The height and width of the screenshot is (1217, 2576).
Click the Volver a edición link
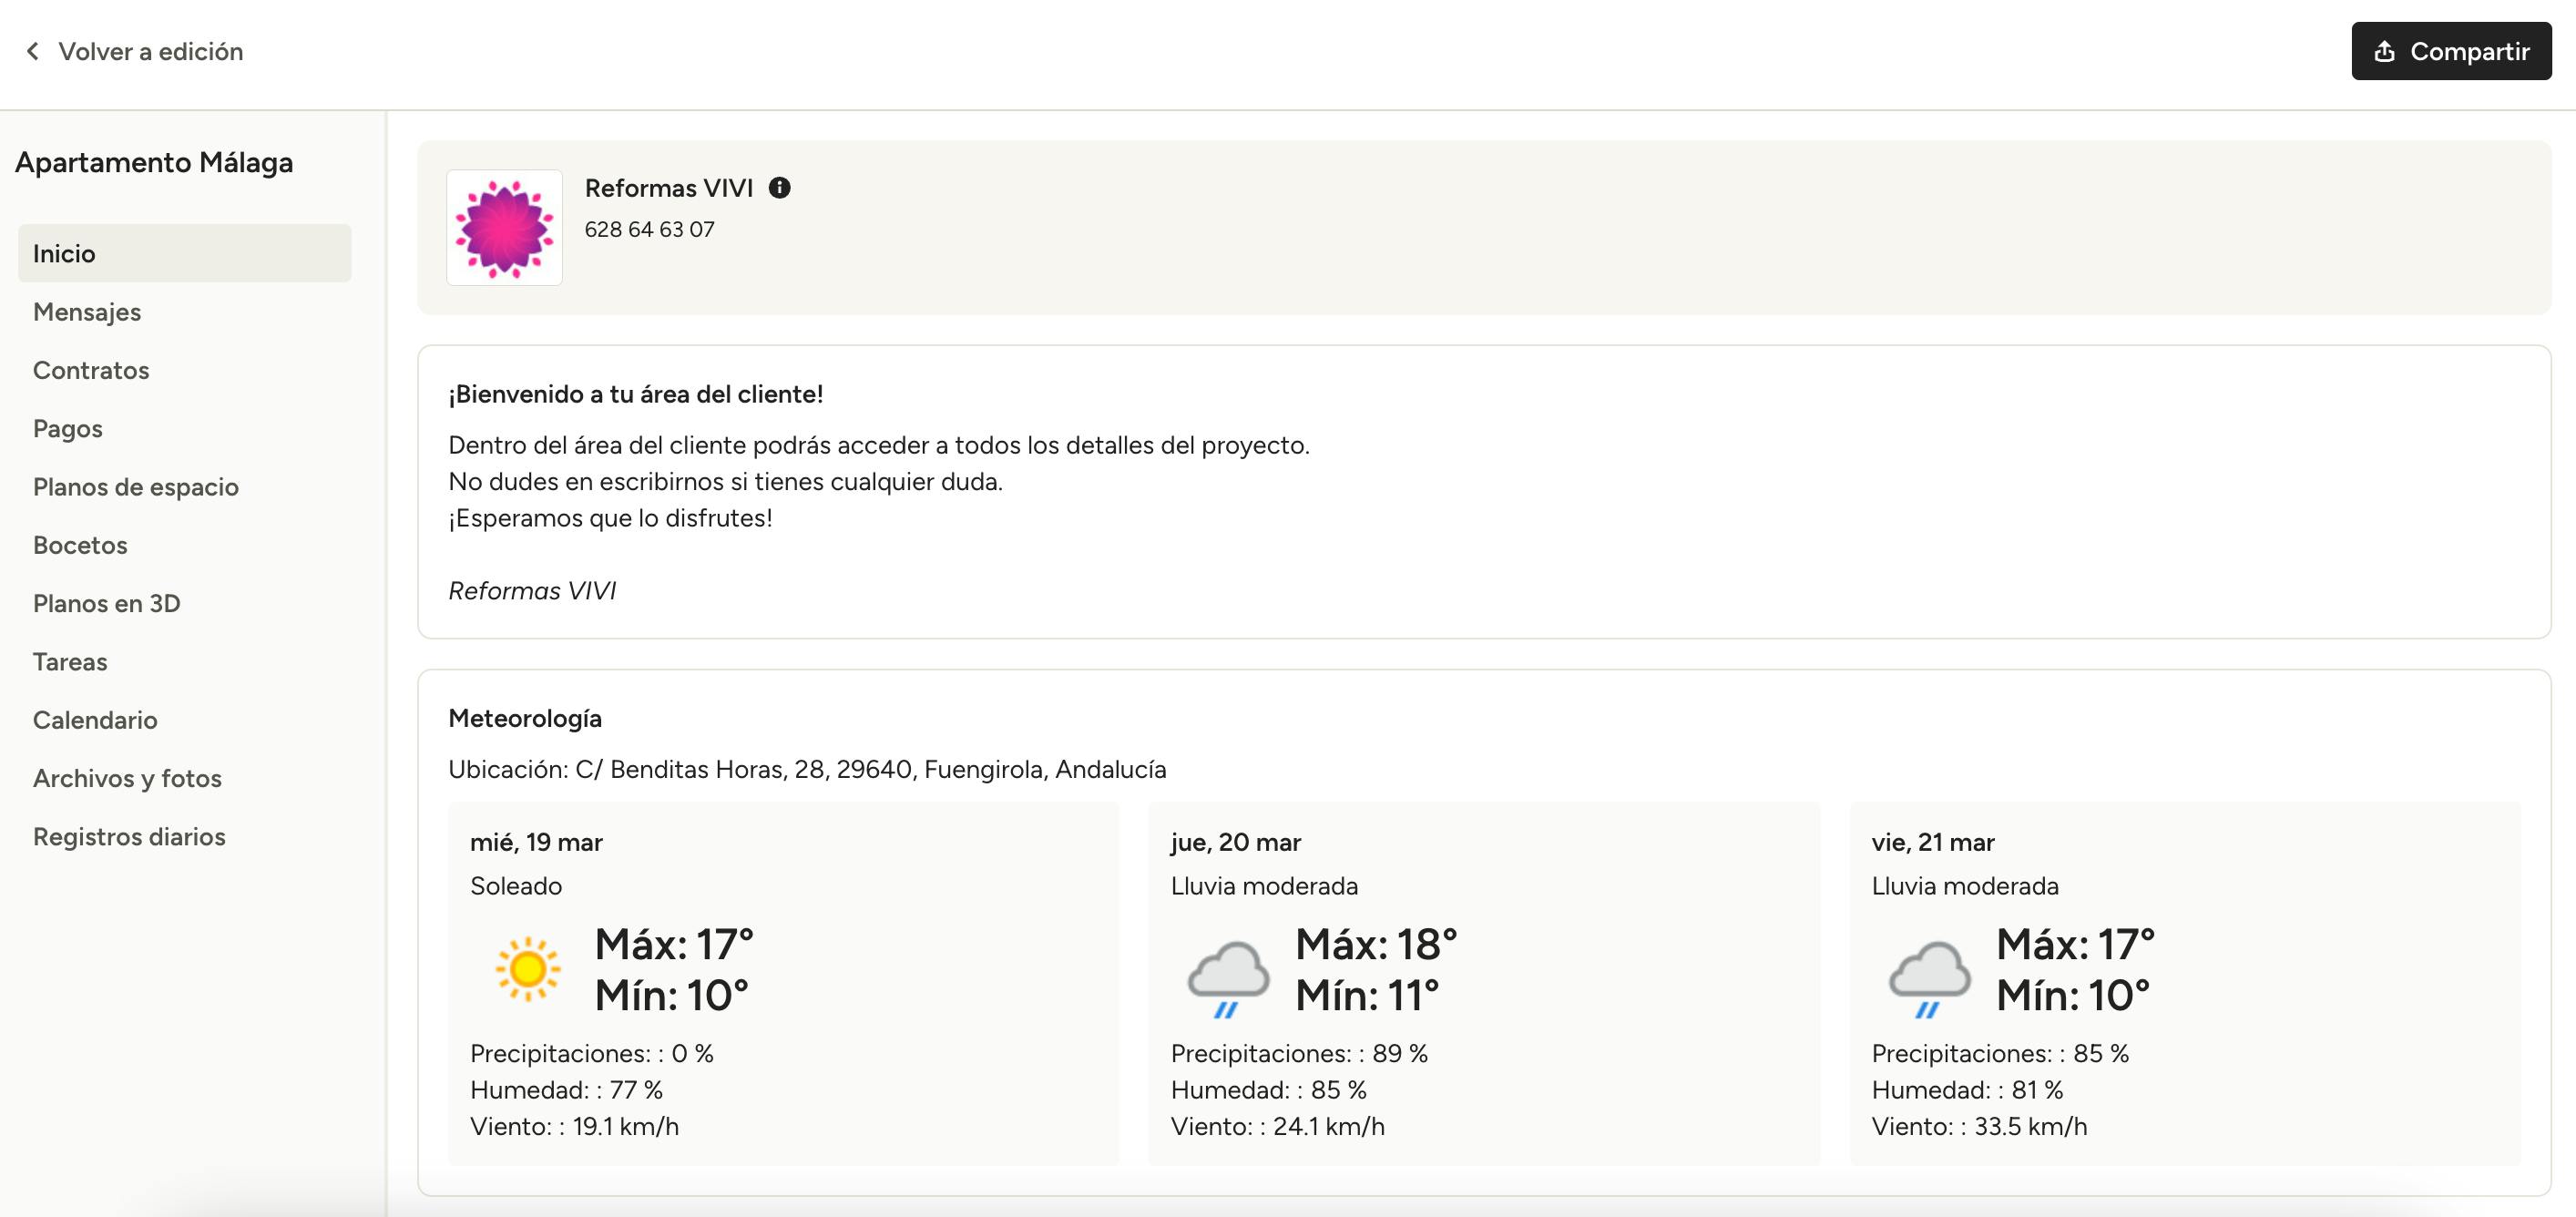click(x=150, y=51)
